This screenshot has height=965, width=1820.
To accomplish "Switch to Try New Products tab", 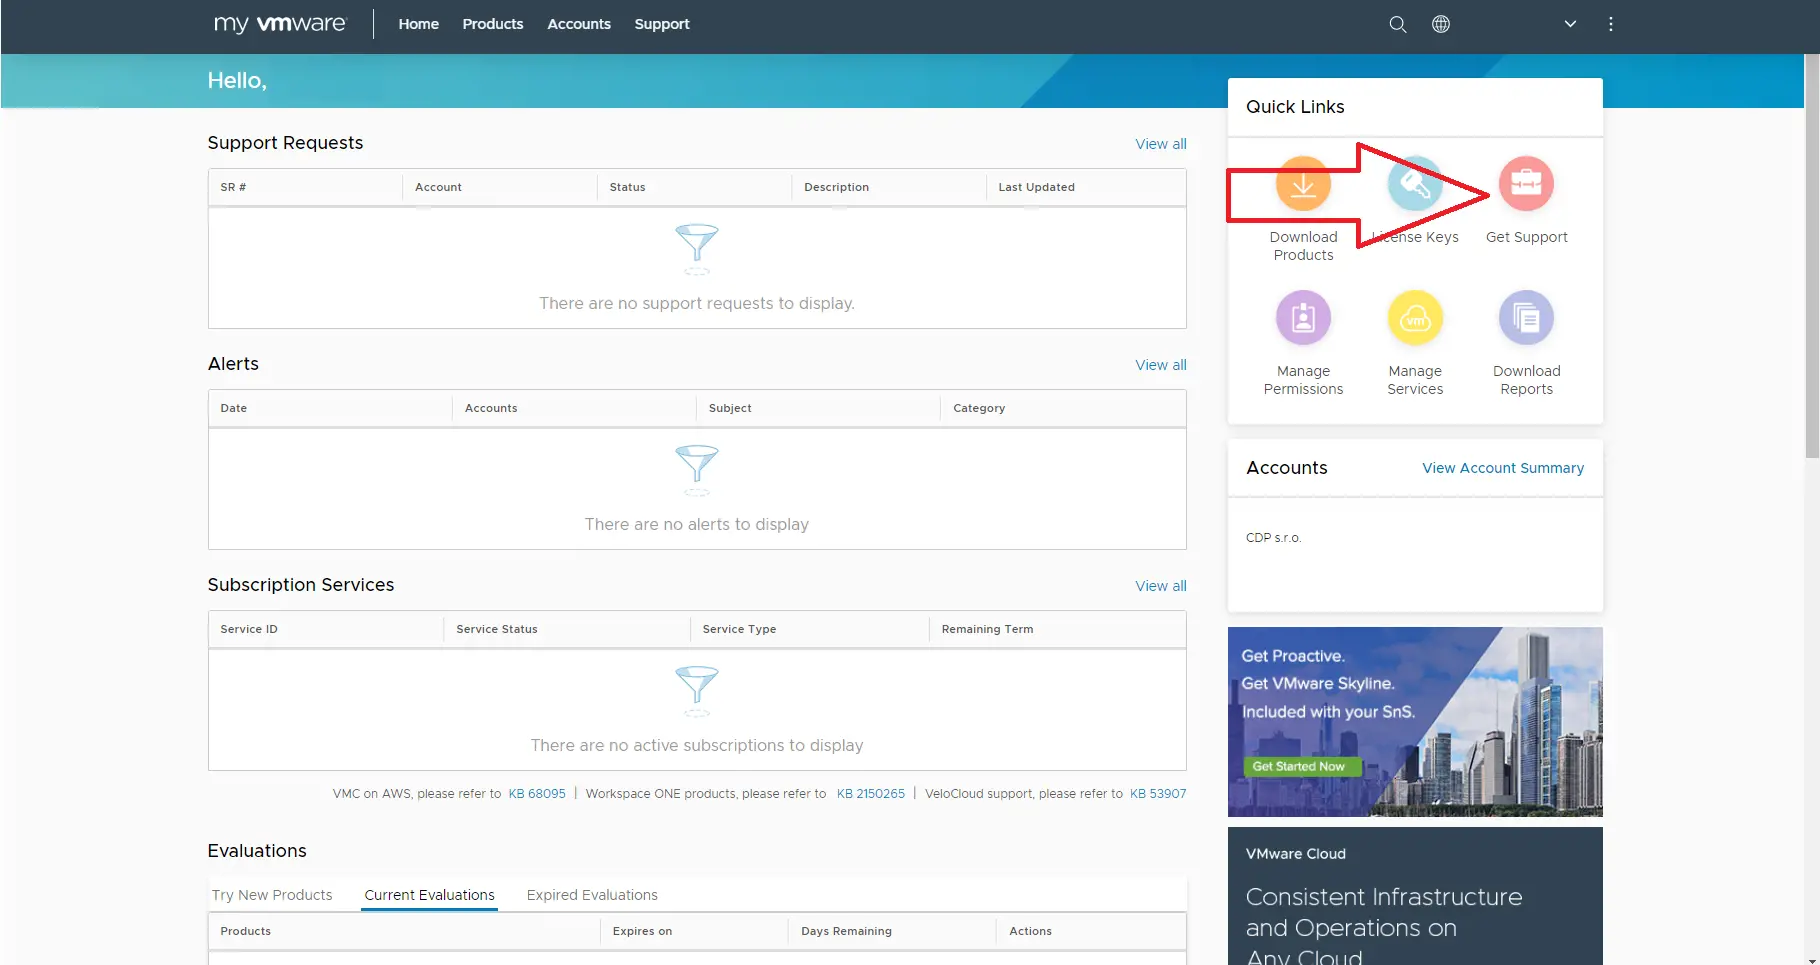I will [272, 895].
